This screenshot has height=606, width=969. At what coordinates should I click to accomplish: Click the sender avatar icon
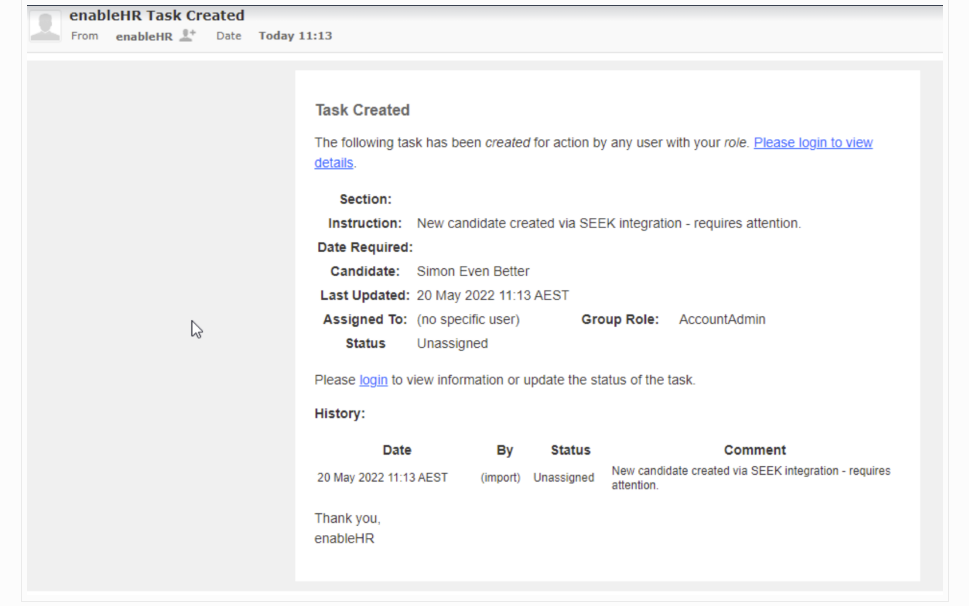pyautogui.click(x=45, y=26)
